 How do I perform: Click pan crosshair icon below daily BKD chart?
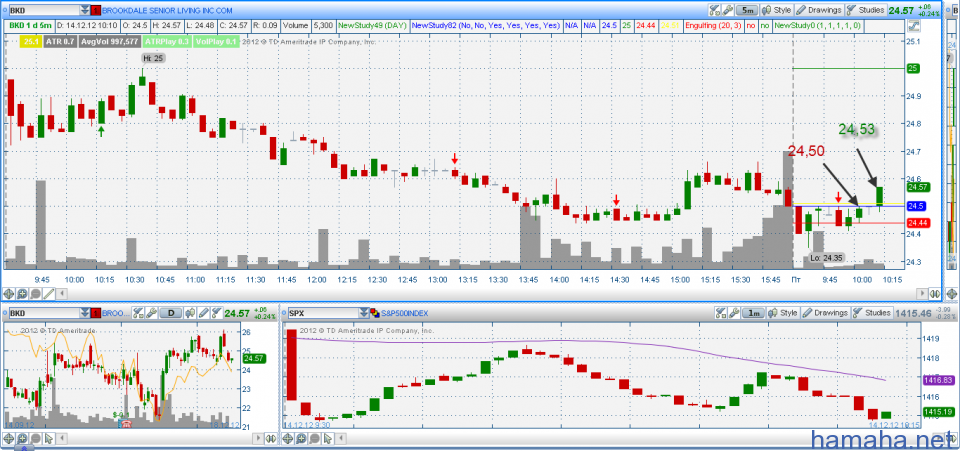9,438
